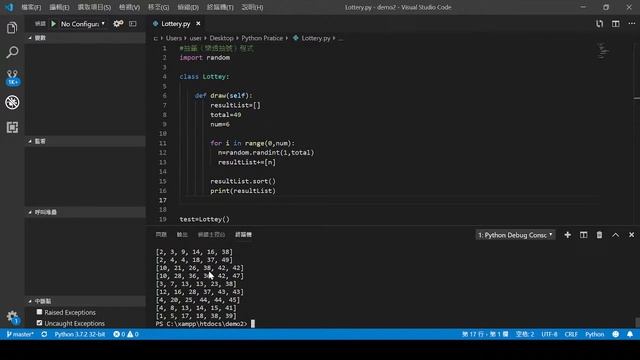The image size is (640, 360).
Task: Toggle the Raised Exceptions checkbox
Action: (x=39, y=312)
